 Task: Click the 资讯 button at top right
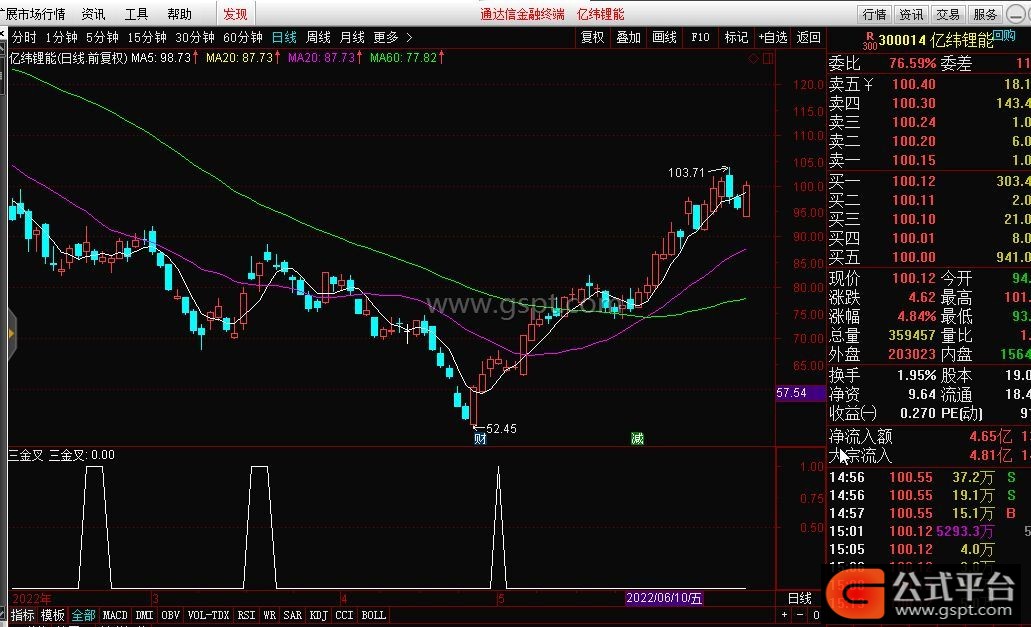tap(911, 14)
